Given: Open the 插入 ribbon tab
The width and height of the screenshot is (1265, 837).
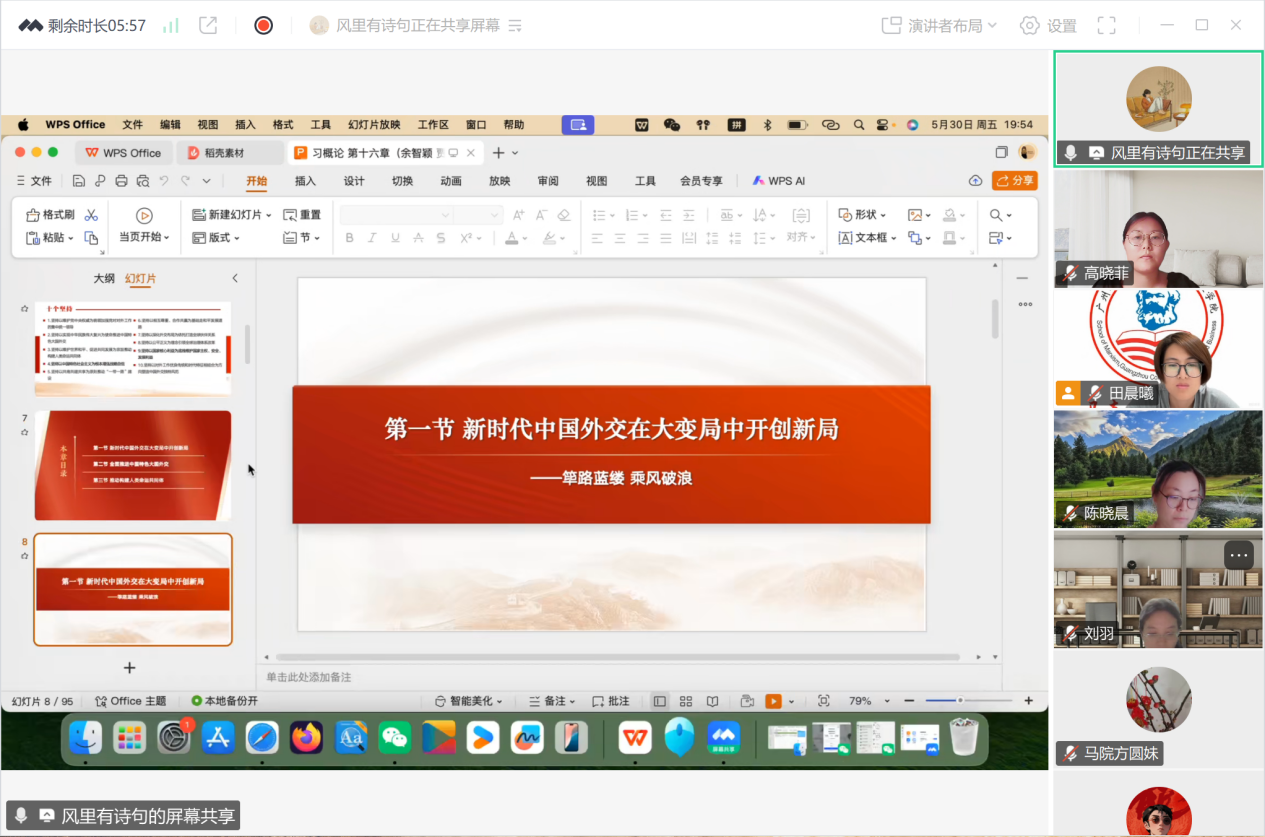Looking at the screenshot, I should (305, 181).
